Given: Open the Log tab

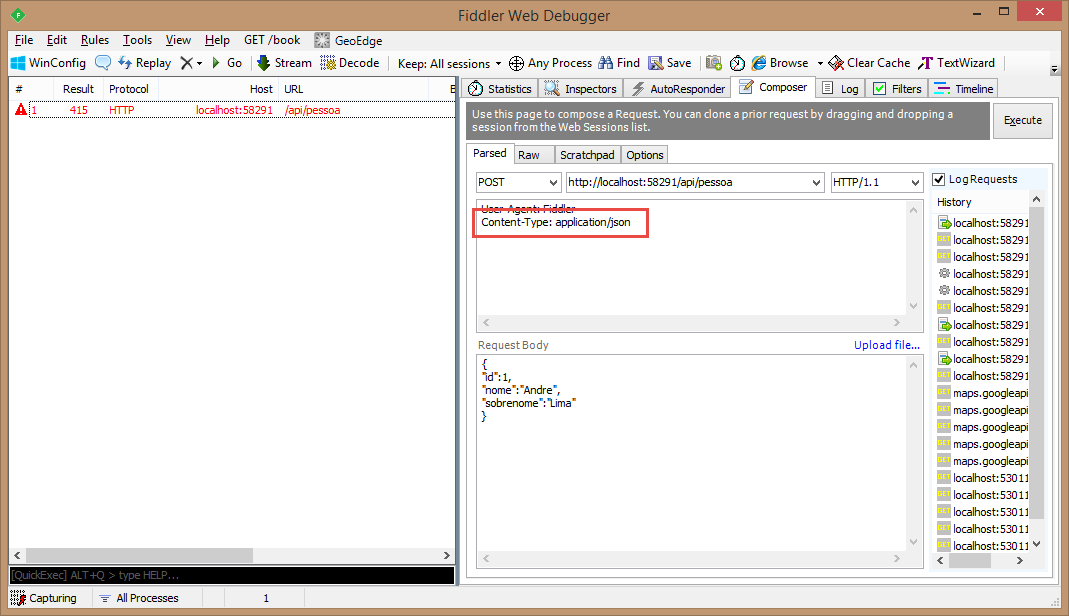Looking at the screenshot, I should (840, 89).
